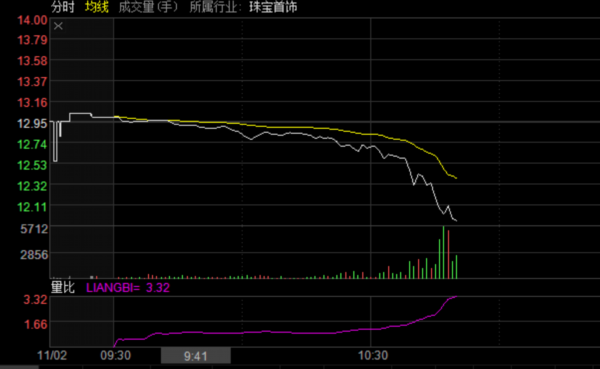600x369 pixels.
Task: Click the 10:30 time axis label
Action: 373,356
